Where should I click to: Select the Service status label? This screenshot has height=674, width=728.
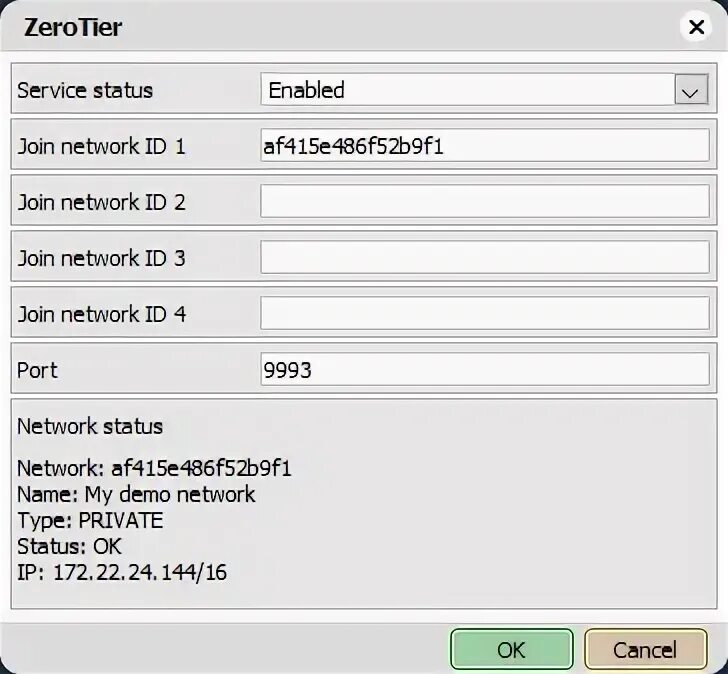click(x=85, y=90)
